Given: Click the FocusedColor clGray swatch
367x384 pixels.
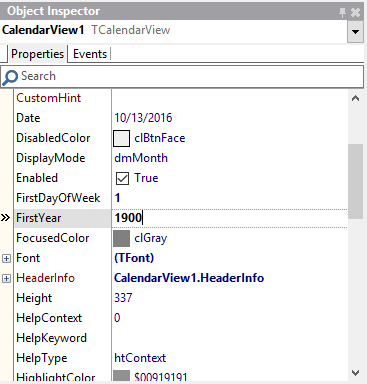Looking at the screenshot, I should 122,238.
